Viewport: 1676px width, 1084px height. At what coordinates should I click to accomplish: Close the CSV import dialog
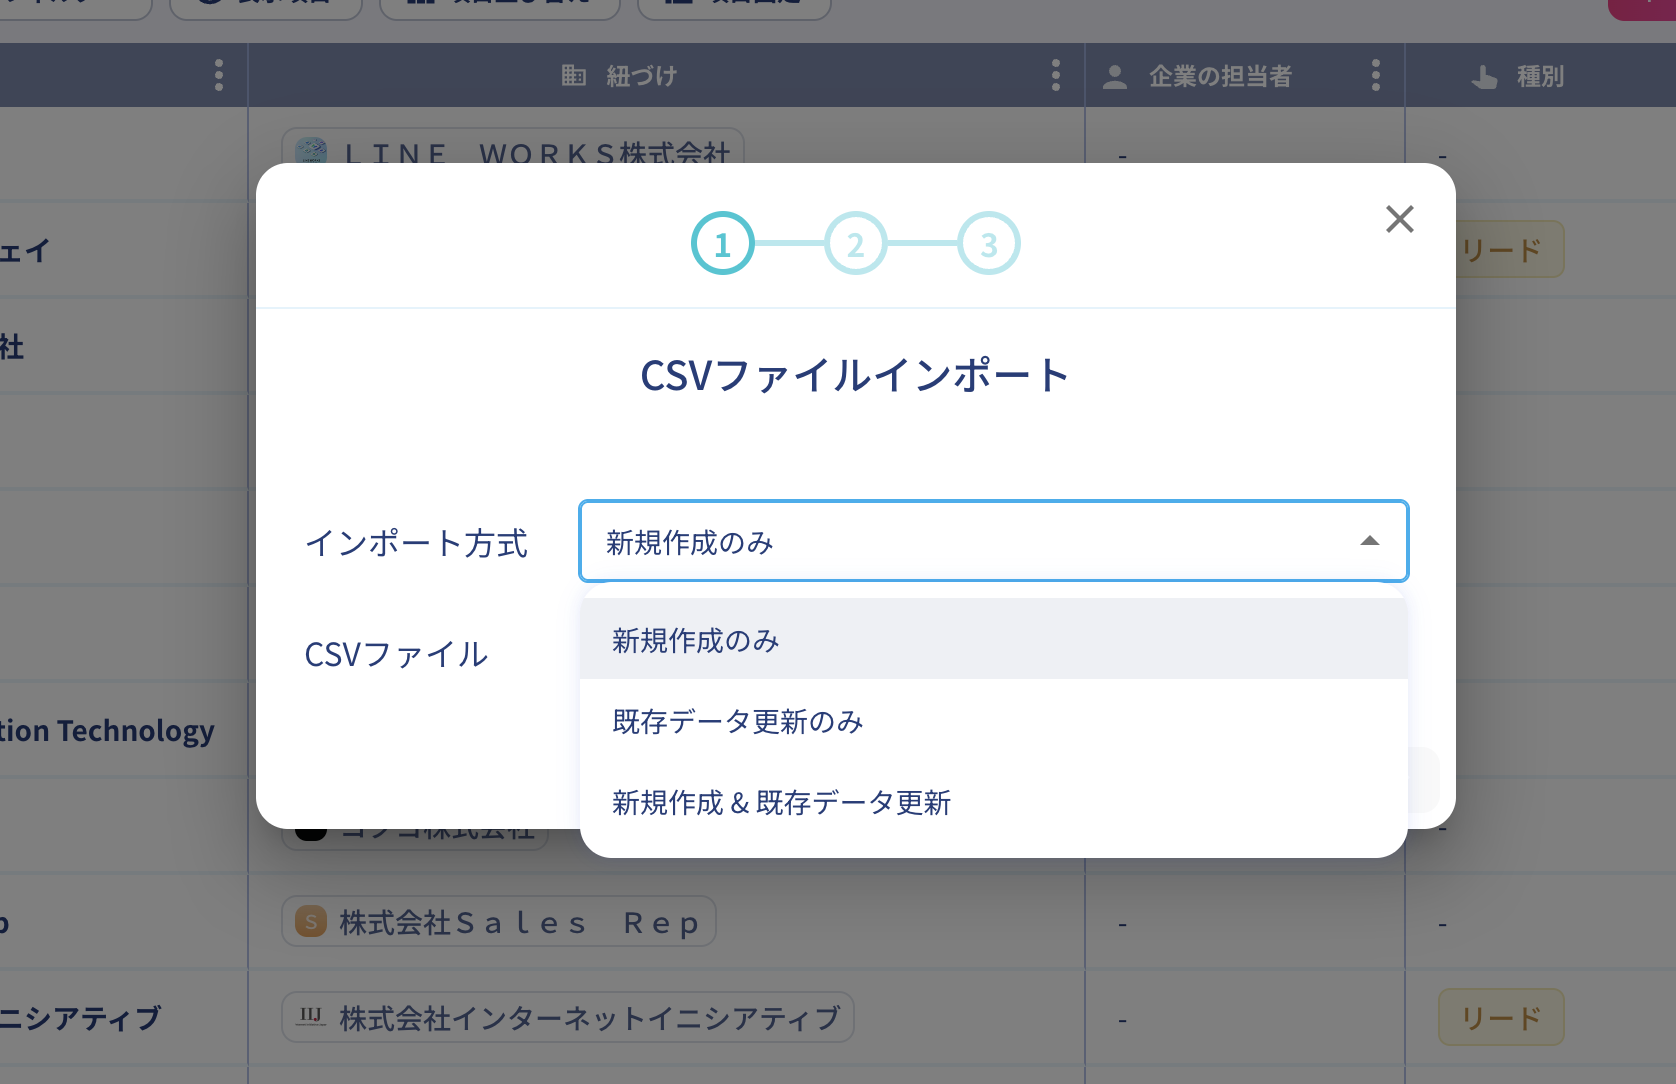(x=1399, y=219)
